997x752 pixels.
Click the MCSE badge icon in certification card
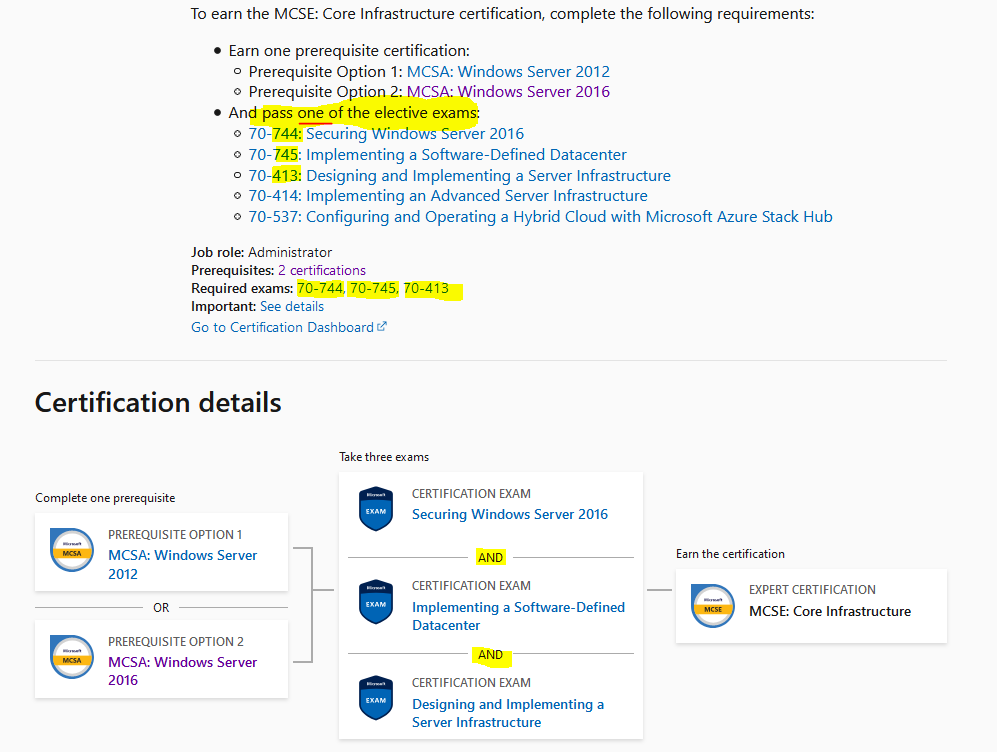(x=713, y=606)
